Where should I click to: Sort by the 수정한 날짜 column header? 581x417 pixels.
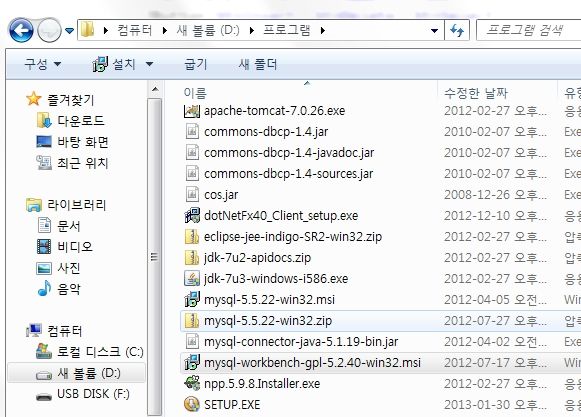476,93
